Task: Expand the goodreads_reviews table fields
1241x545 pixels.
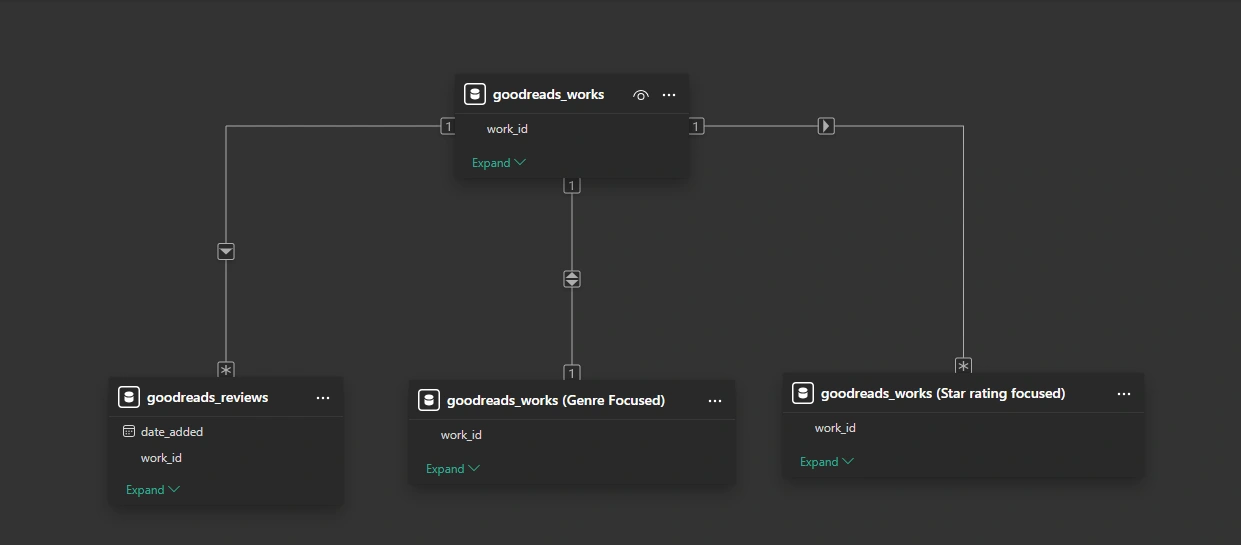Action: 153,490
